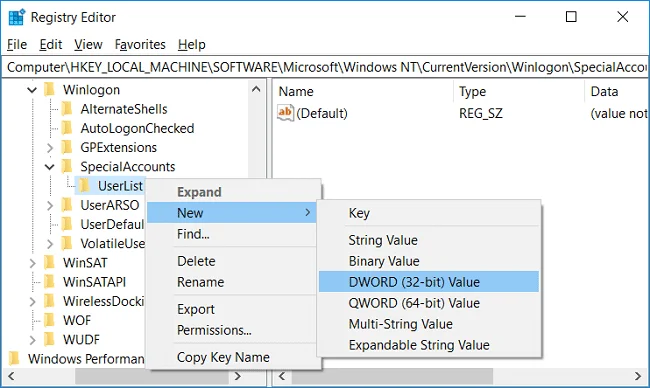Click the values pane scroll-left arrow

[x=282, y=376]
